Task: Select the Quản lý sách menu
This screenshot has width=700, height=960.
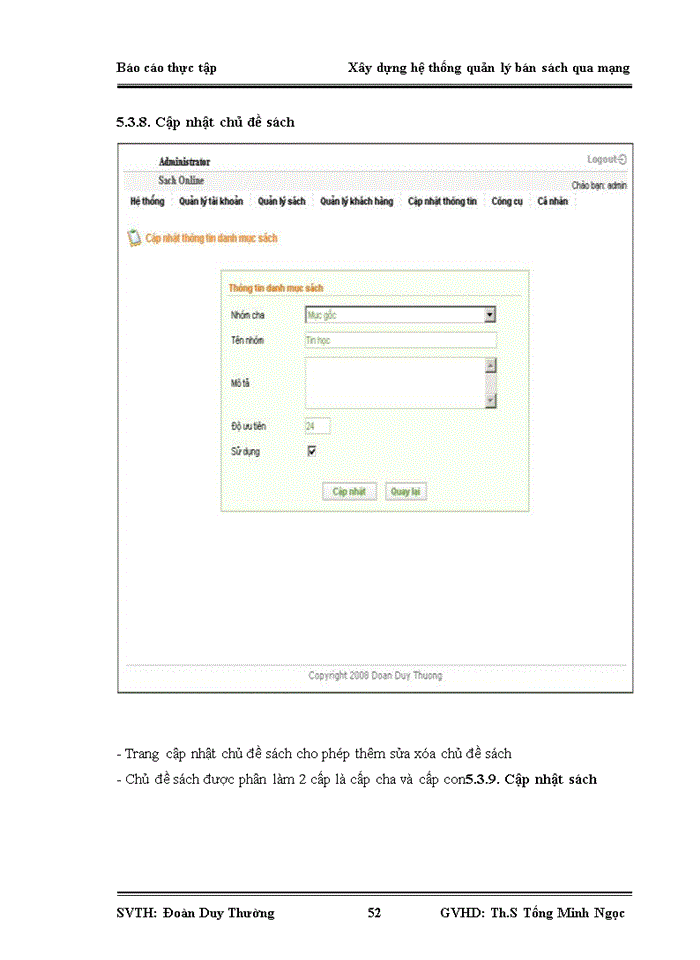Action: pos(281,201)
